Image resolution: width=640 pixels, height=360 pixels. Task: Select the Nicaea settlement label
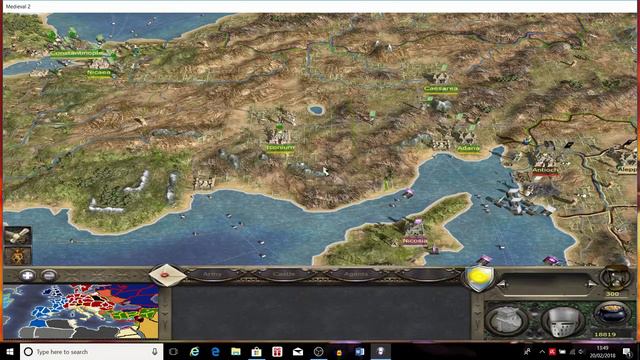tap(99, 72)
